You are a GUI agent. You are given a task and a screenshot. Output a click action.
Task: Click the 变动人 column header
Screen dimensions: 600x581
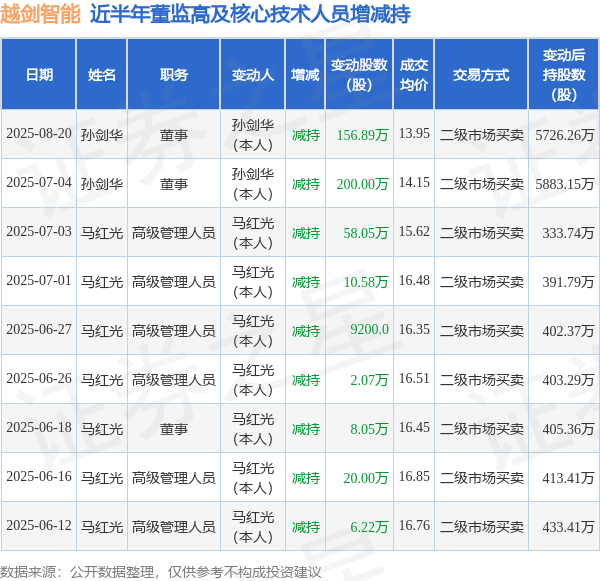253,75
